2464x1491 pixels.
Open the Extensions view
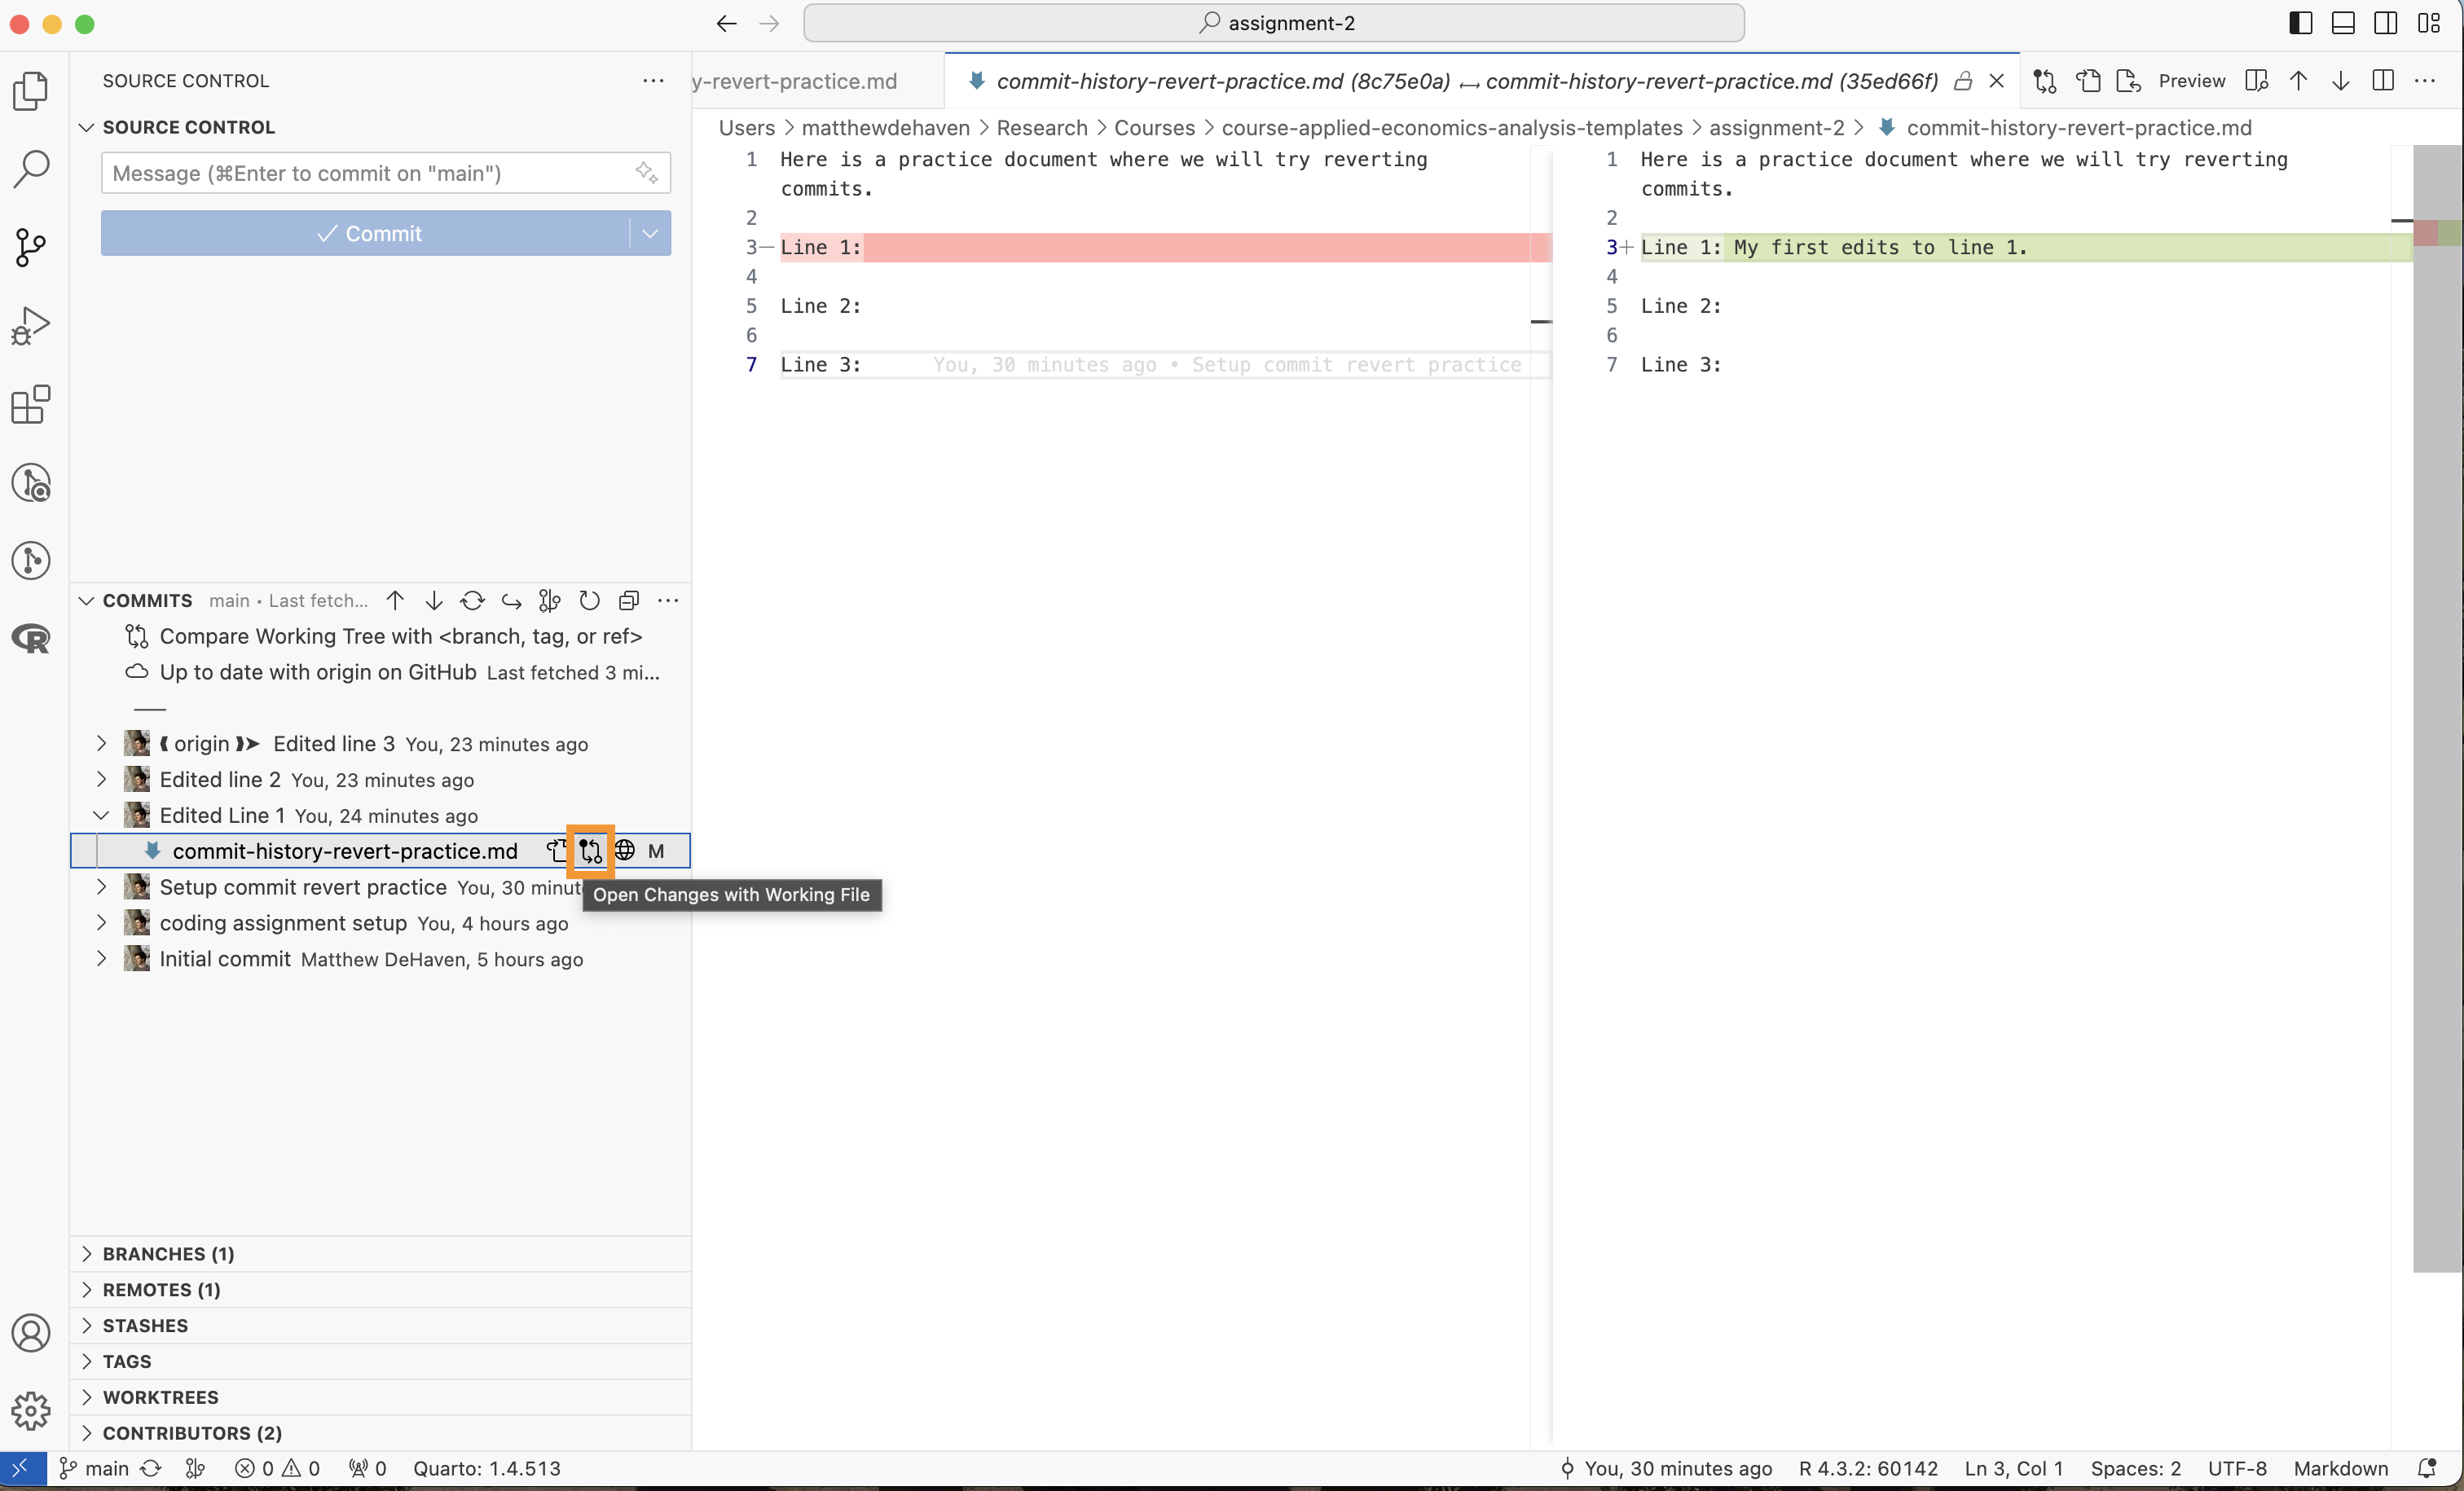31,404
